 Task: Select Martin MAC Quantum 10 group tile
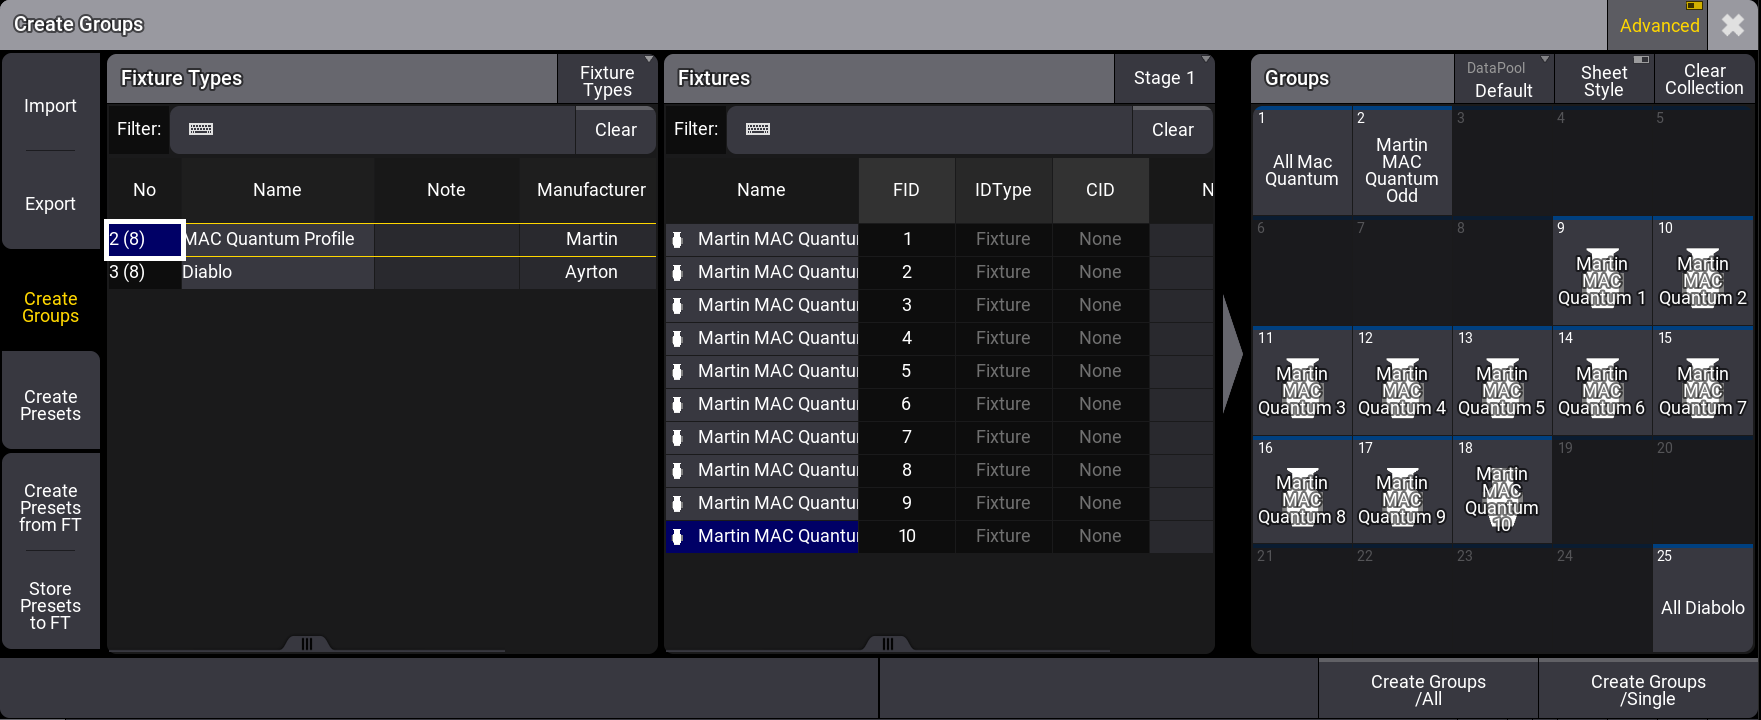1502,492
